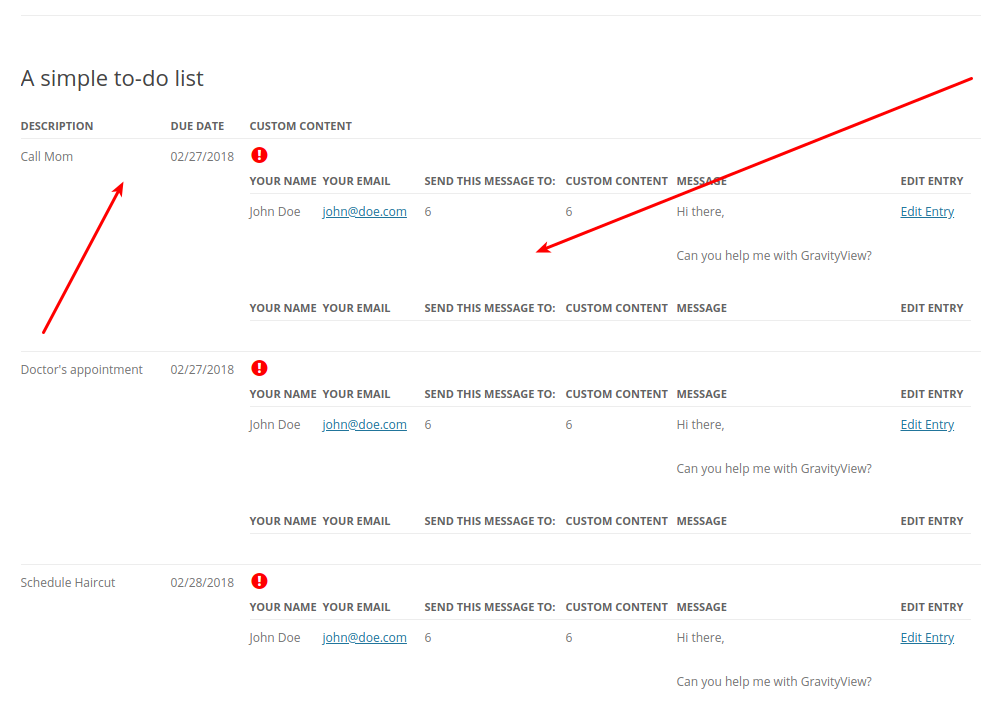Click the red alert icon for Schedule Haircut
The width and height of the screenshot is (1008, 706).
click(259, 581)
